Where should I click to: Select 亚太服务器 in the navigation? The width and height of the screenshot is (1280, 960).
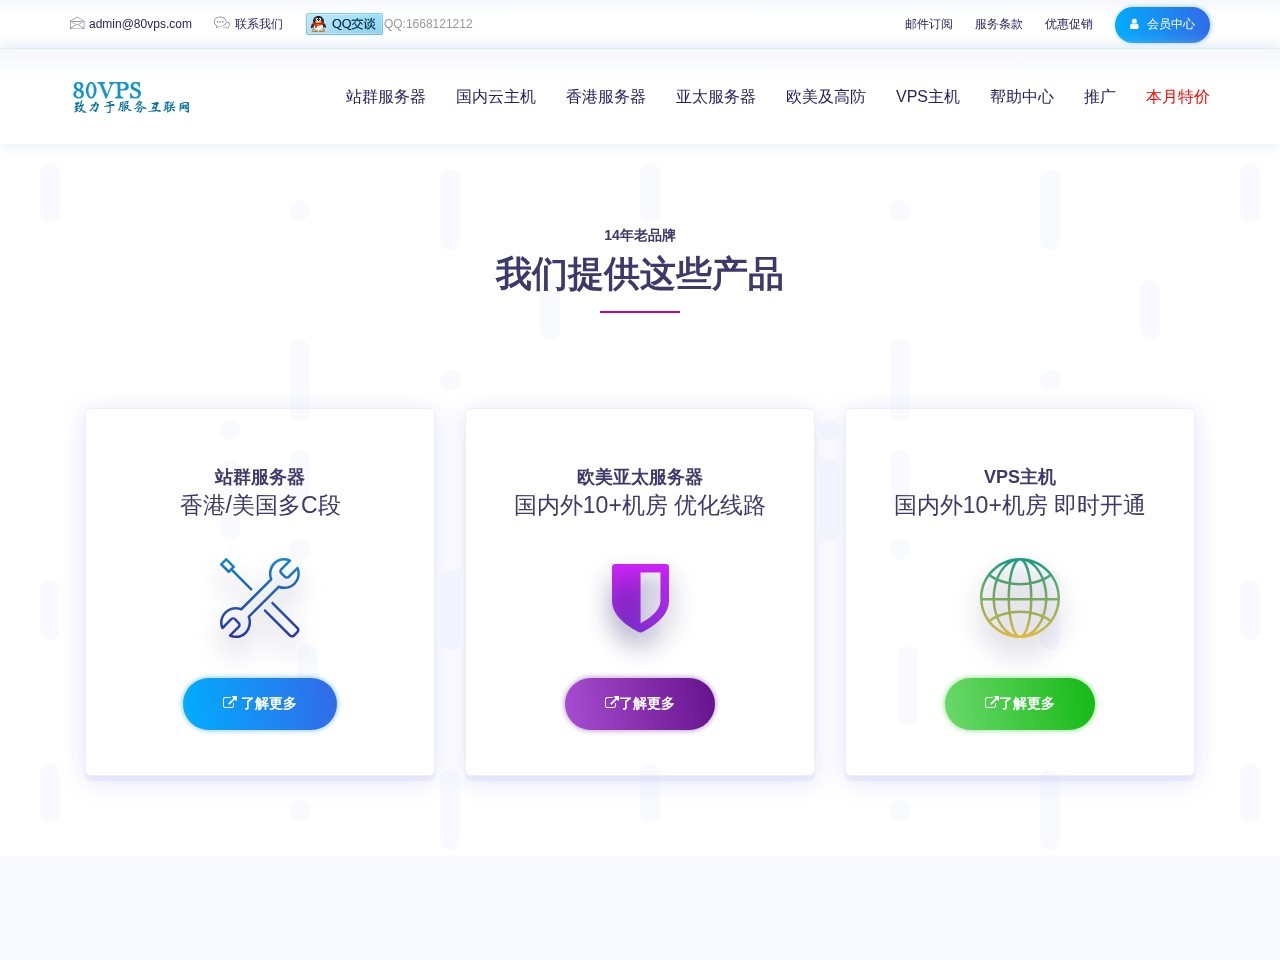tap(715, 97)
